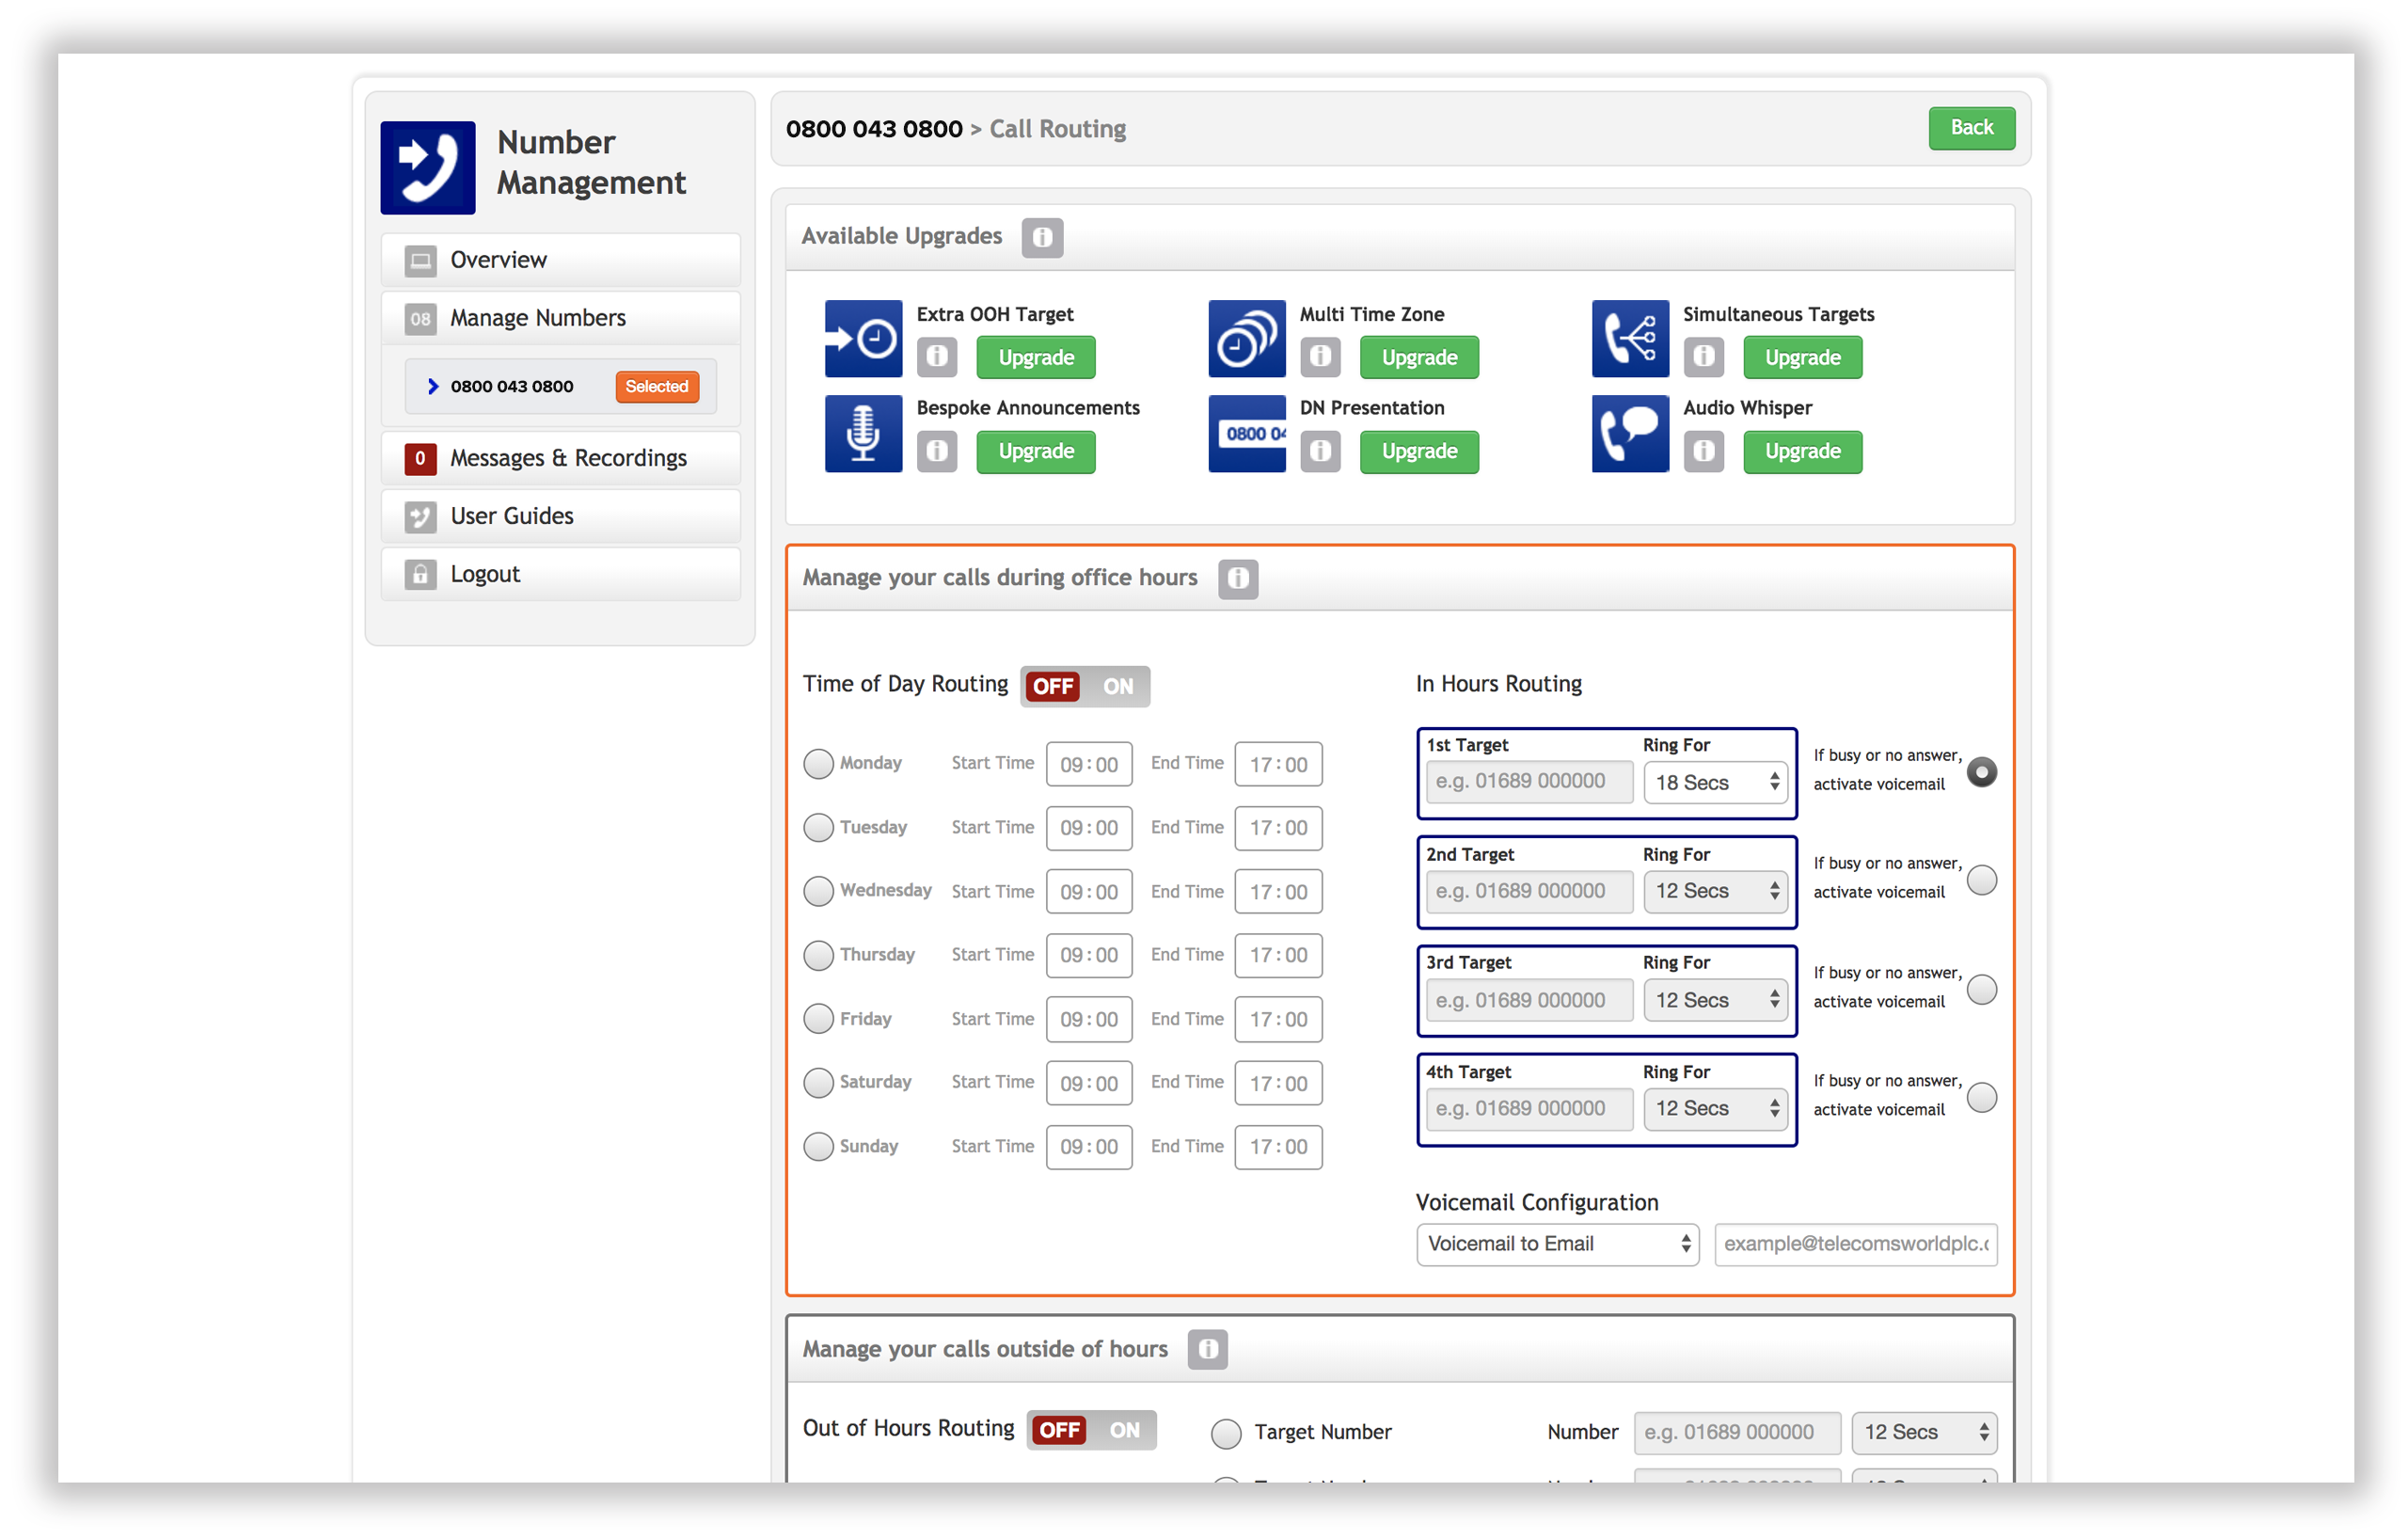This screenshot has width=2408, height=1539.
Task: Upgrade Simultaneous Targets
Action: [1802, 357]
